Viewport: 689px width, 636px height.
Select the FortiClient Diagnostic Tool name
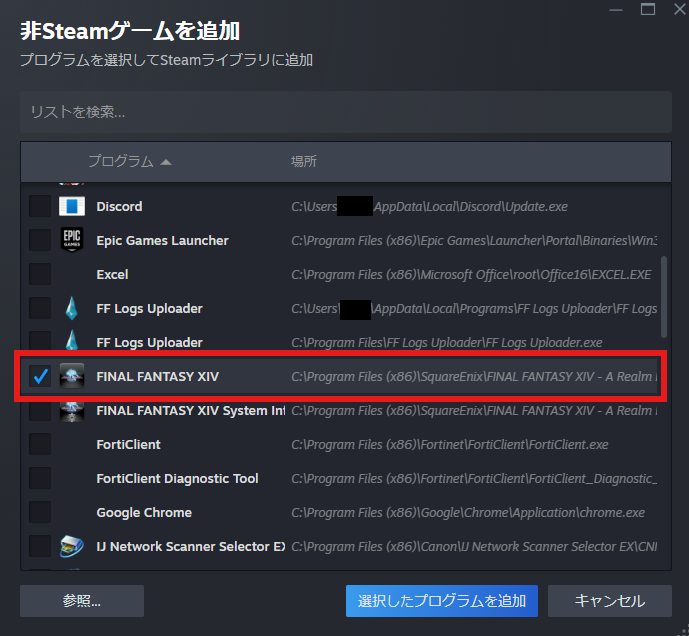point(177,478)
